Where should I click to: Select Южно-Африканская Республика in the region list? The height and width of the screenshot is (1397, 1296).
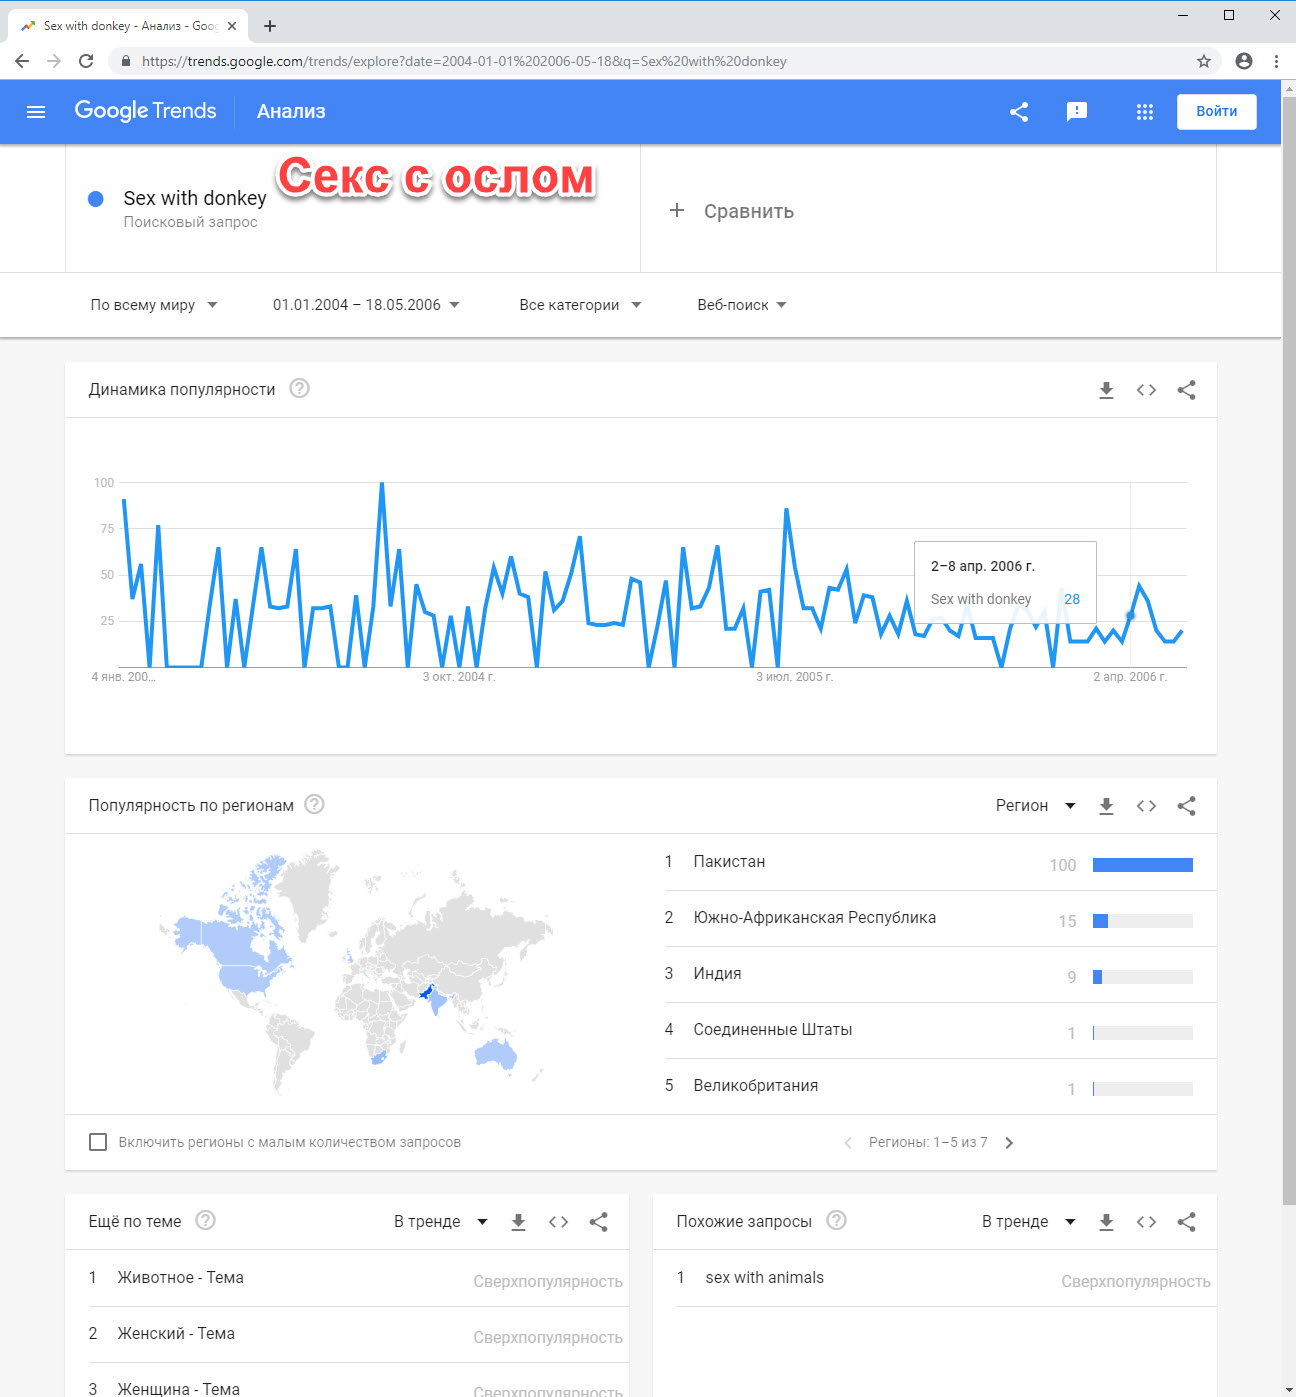940,918
